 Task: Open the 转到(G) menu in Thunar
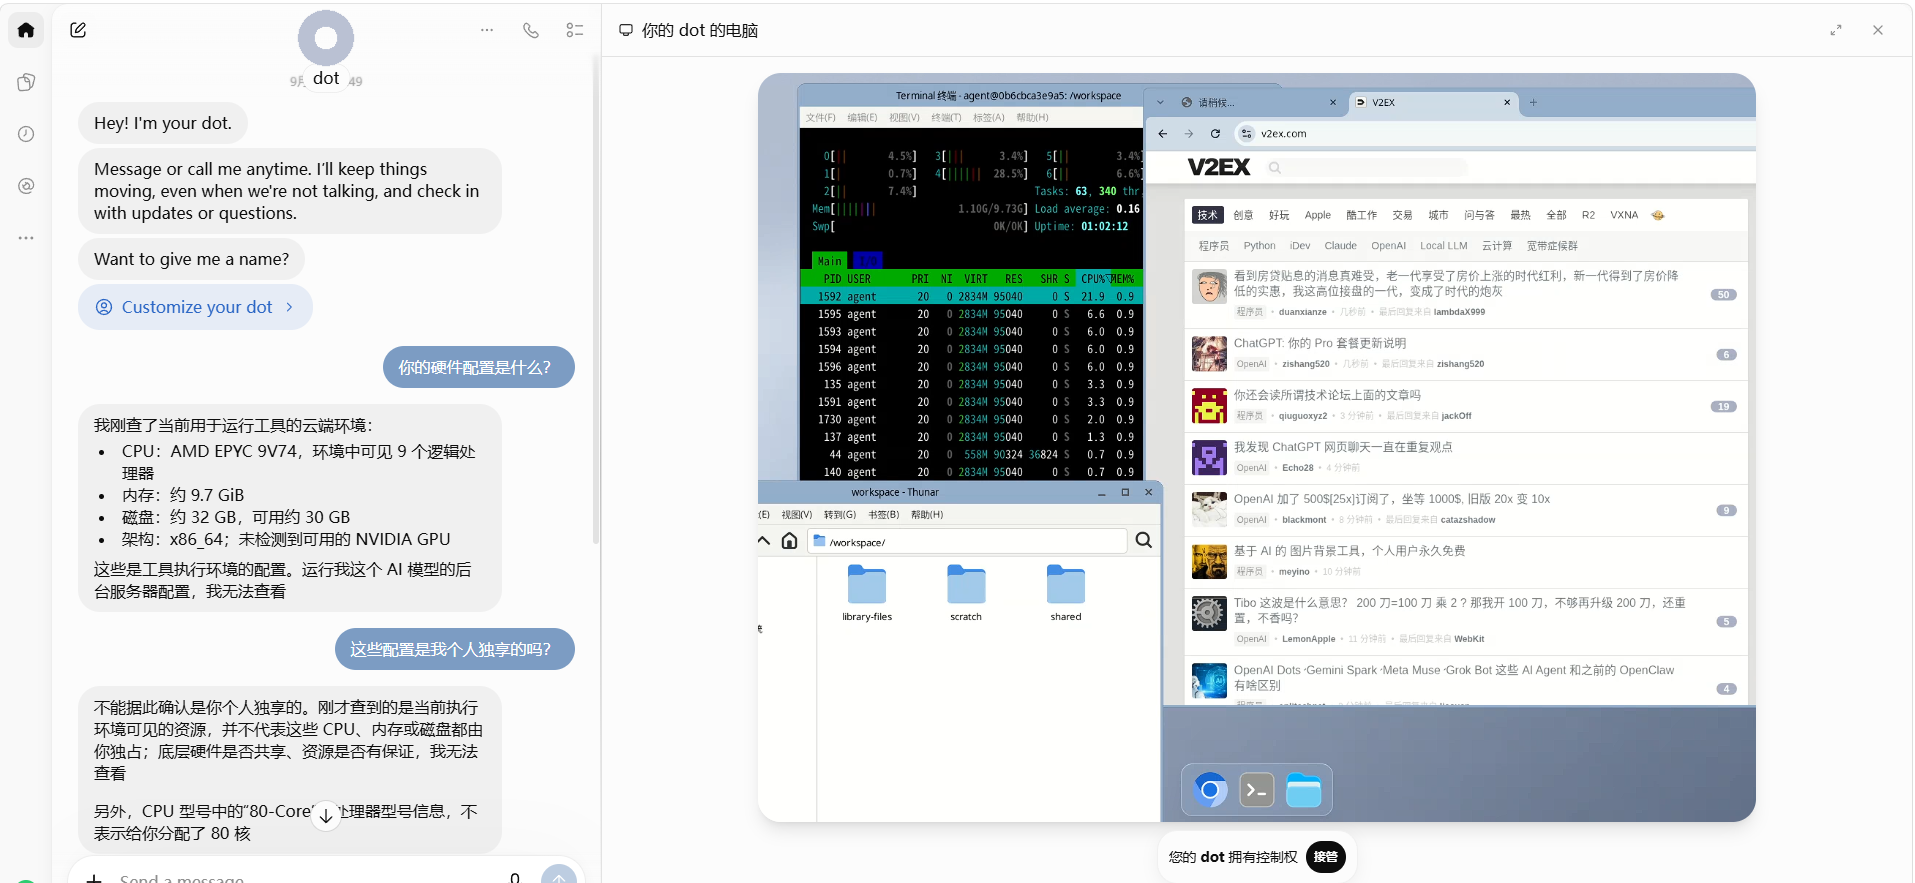pos(840,515)
